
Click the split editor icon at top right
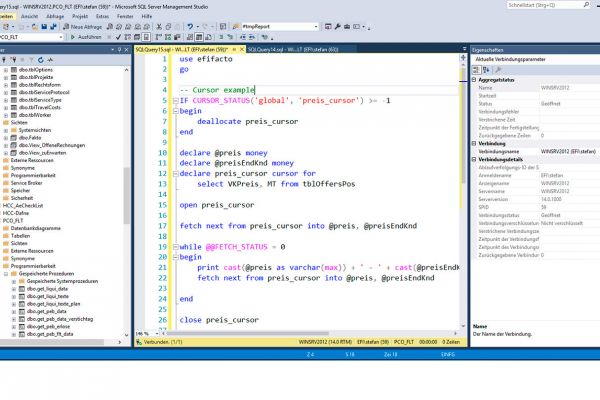(463, 57)
